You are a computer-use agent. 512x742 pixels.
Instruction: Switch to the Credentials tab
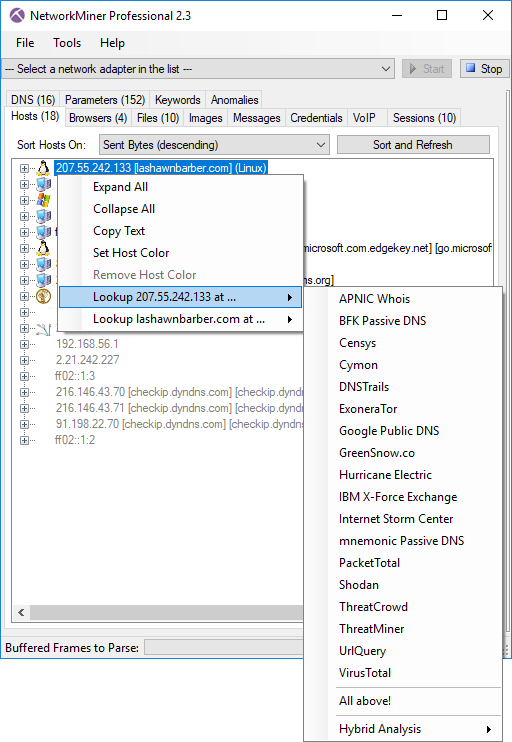316,118
